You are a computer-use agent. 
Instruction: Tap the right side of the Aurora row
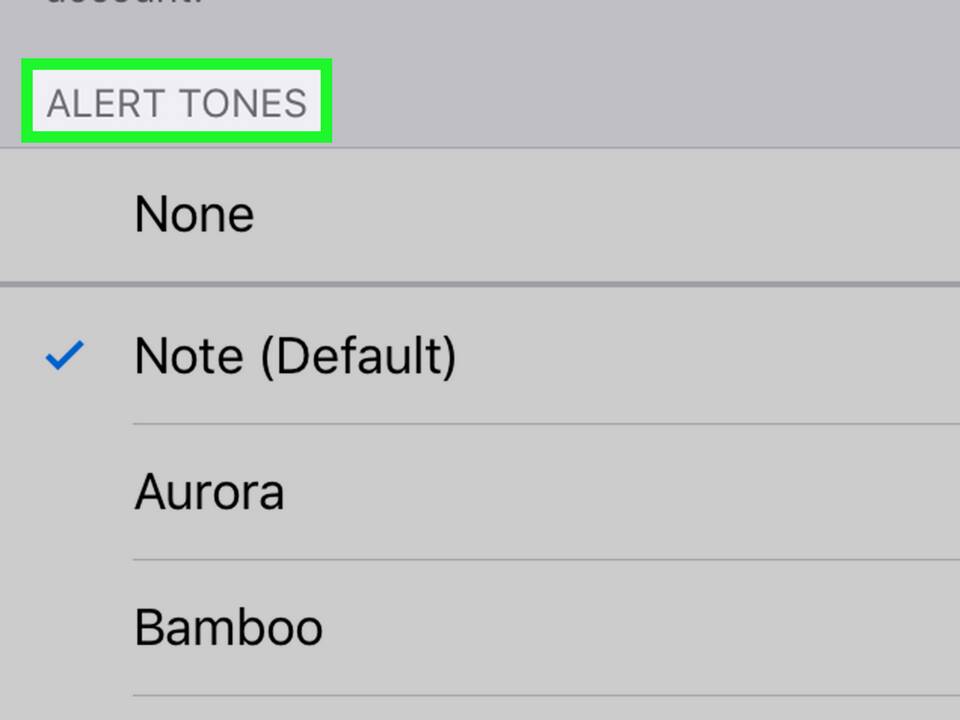pos(800,492)
